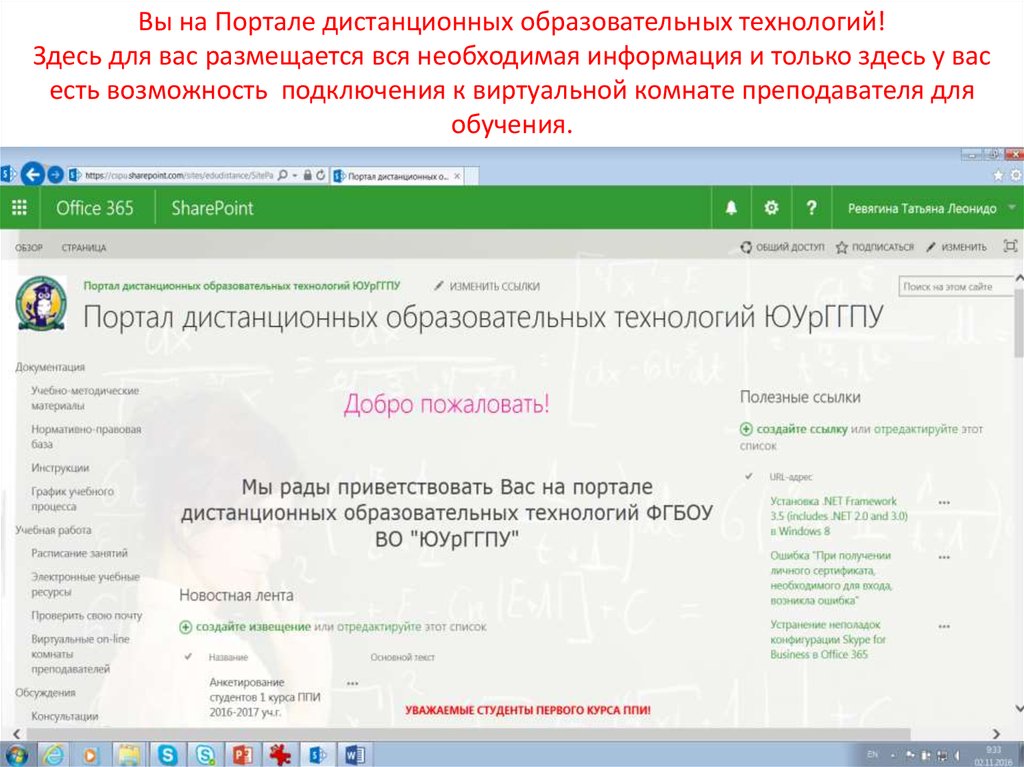Click the vertical scrollbar down arrow
This screenshot has height=767, width=1024.
pos(1018,708)
